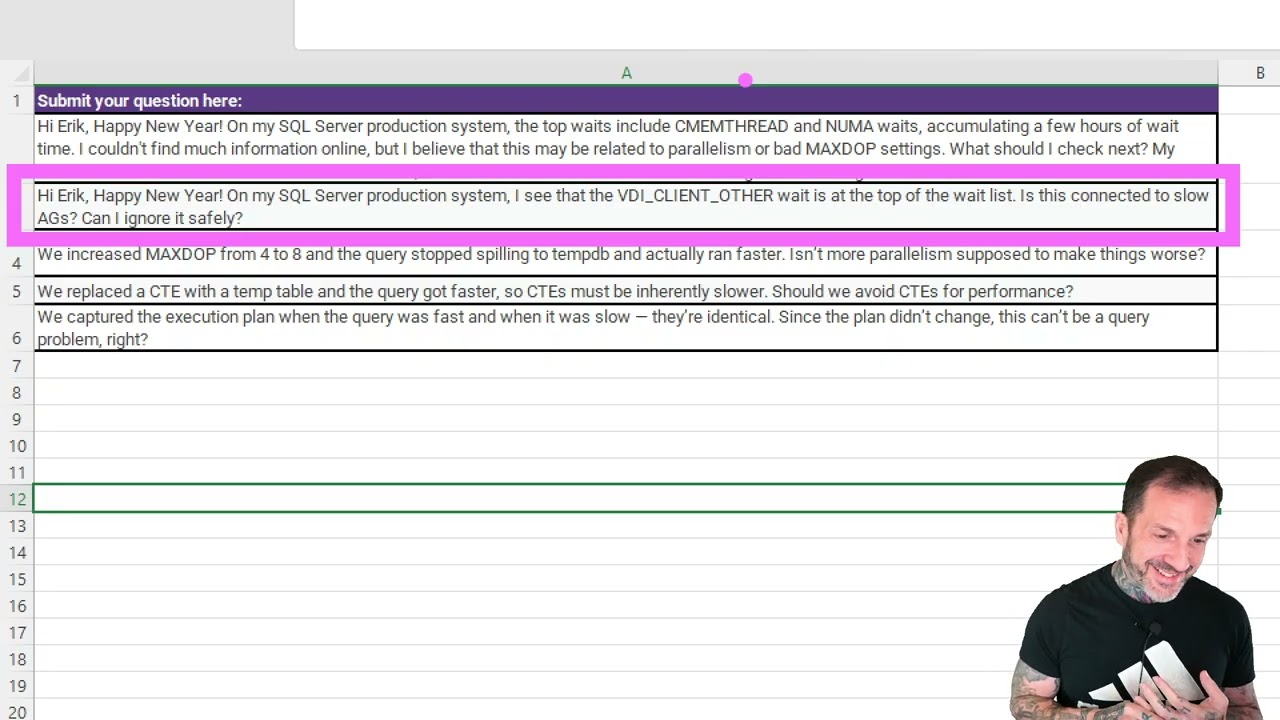Click row header 9

coord(17,419)
